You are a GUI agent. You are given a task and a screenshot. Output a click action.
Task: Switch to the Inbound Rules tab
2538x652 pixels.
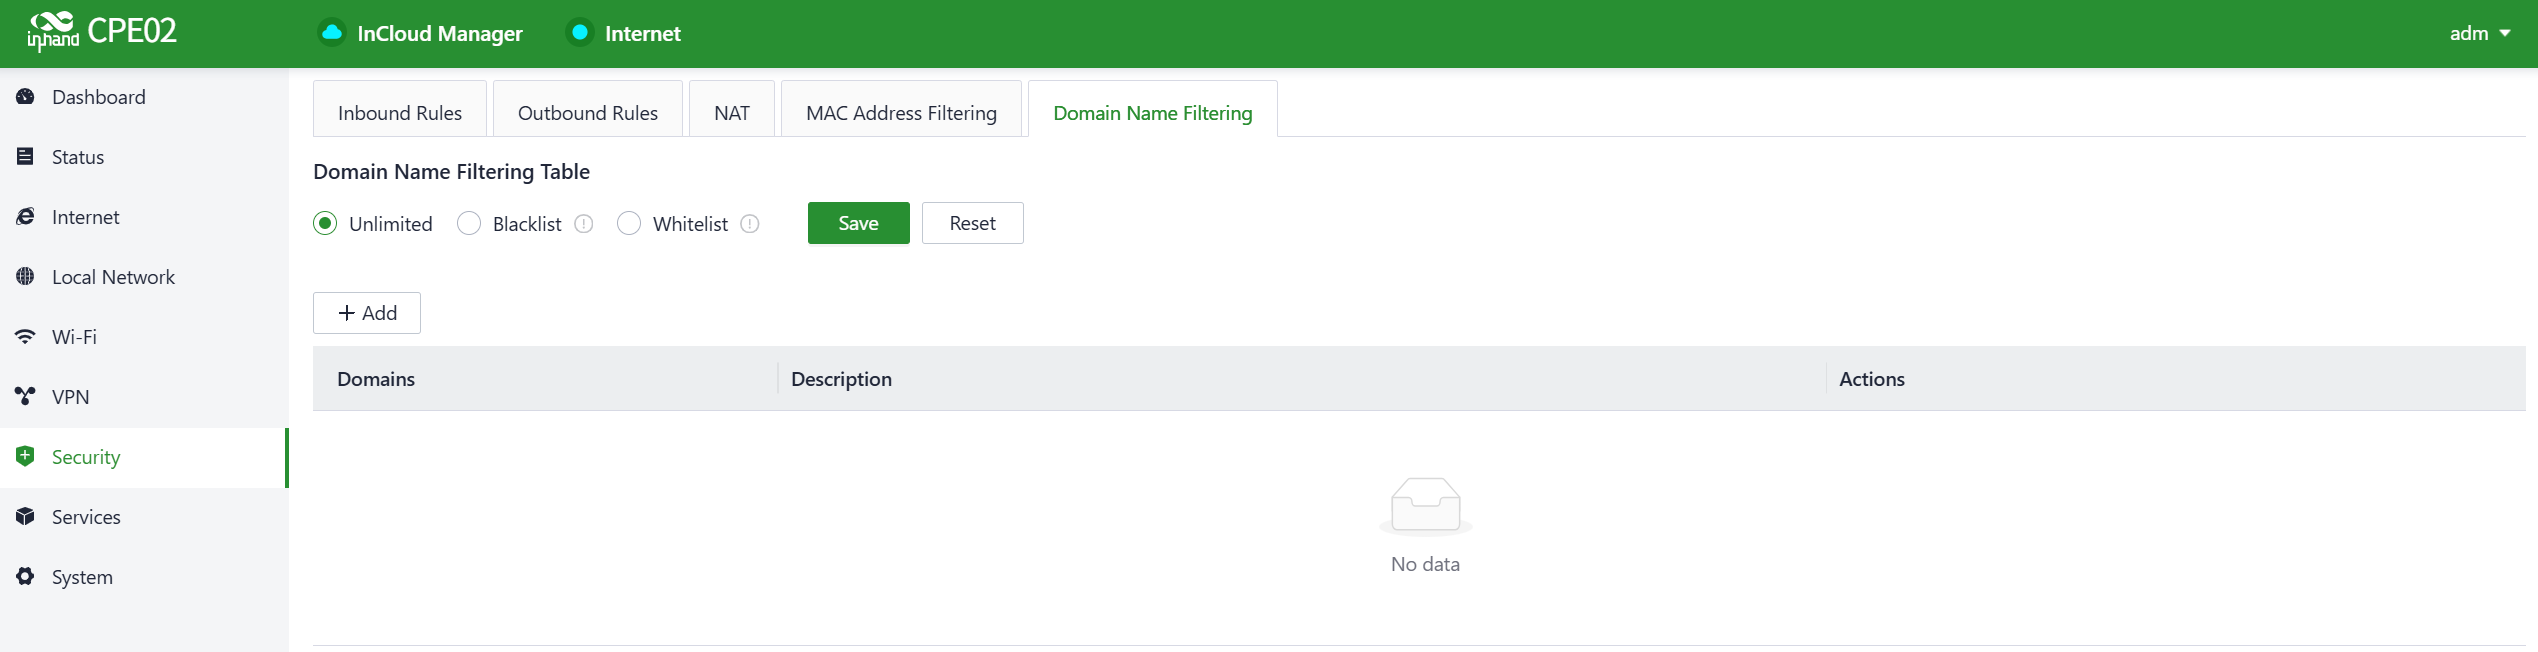point(400,113)
